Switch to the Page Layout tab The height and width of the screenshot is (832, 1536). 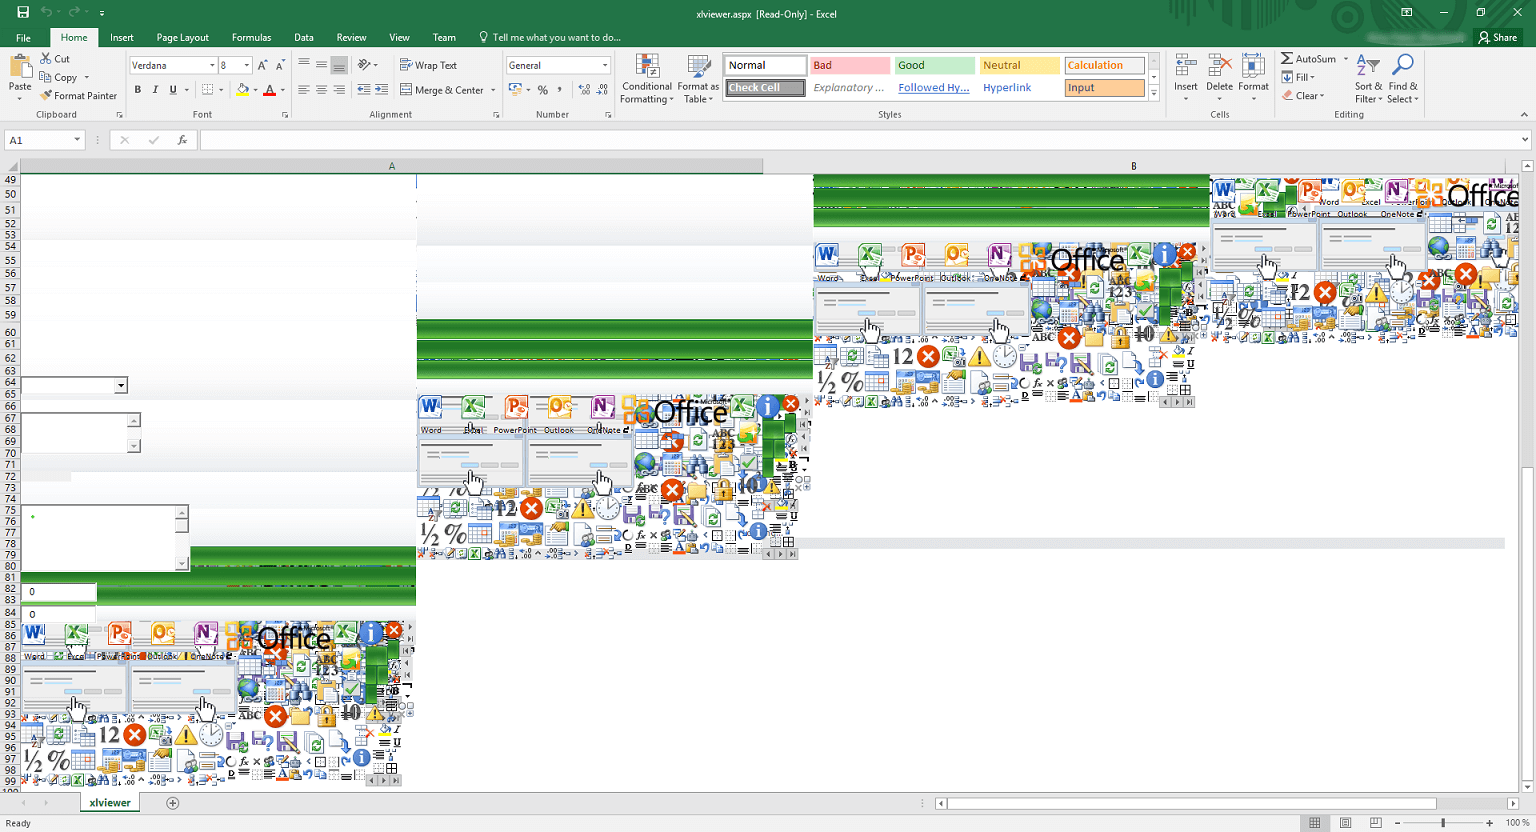coord(183,38)
